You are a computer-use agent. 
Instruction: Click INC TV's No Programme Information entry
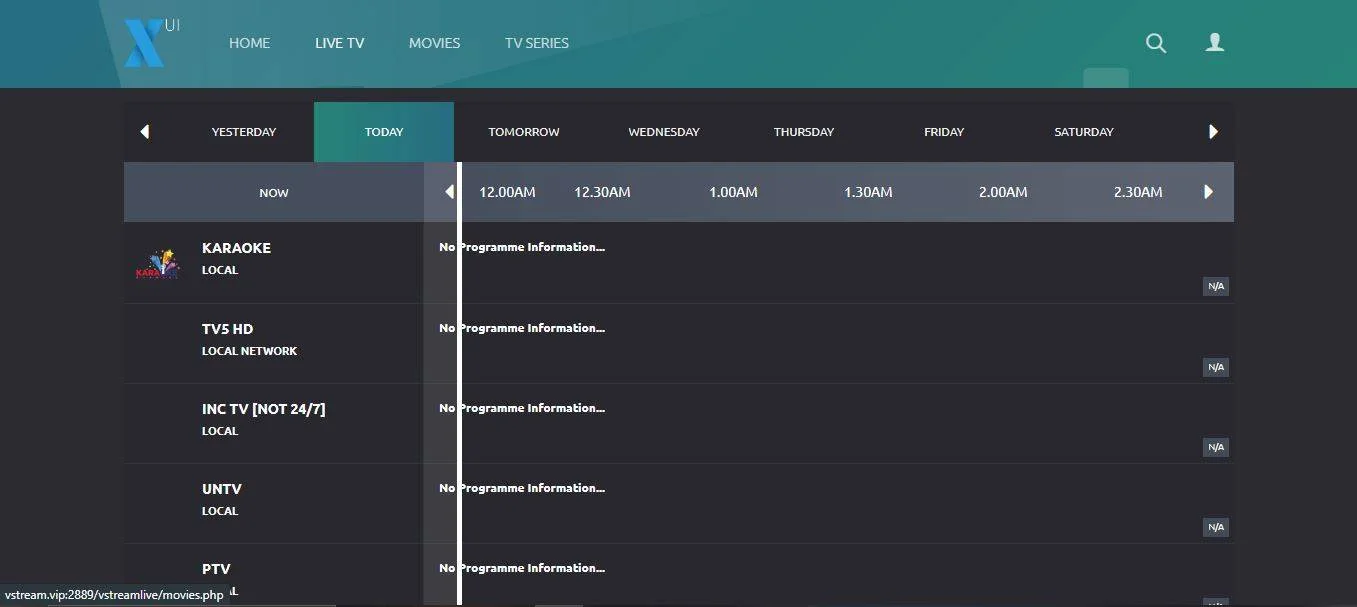522,408
